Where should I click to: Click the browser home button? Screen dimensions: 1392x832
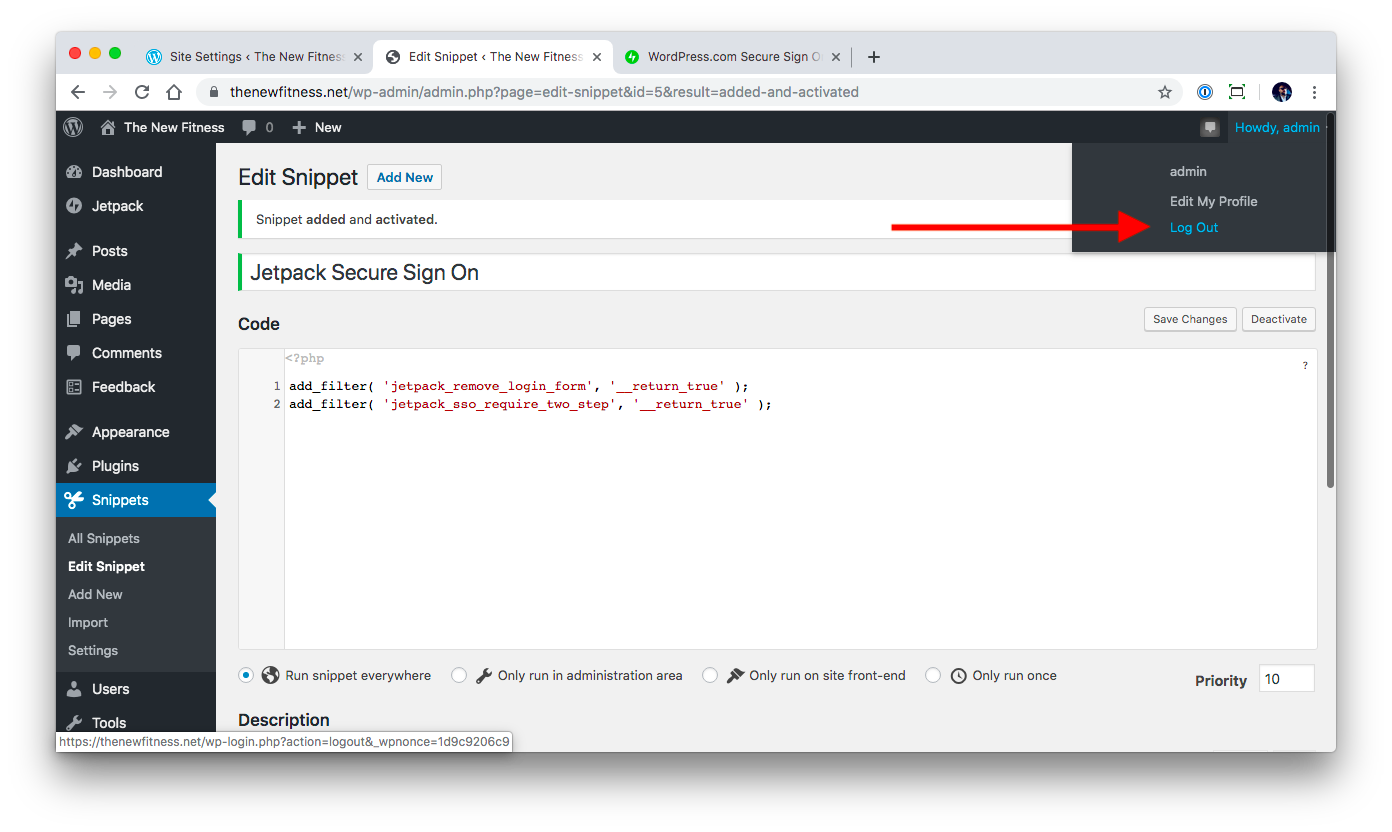(x=174, y=92)
